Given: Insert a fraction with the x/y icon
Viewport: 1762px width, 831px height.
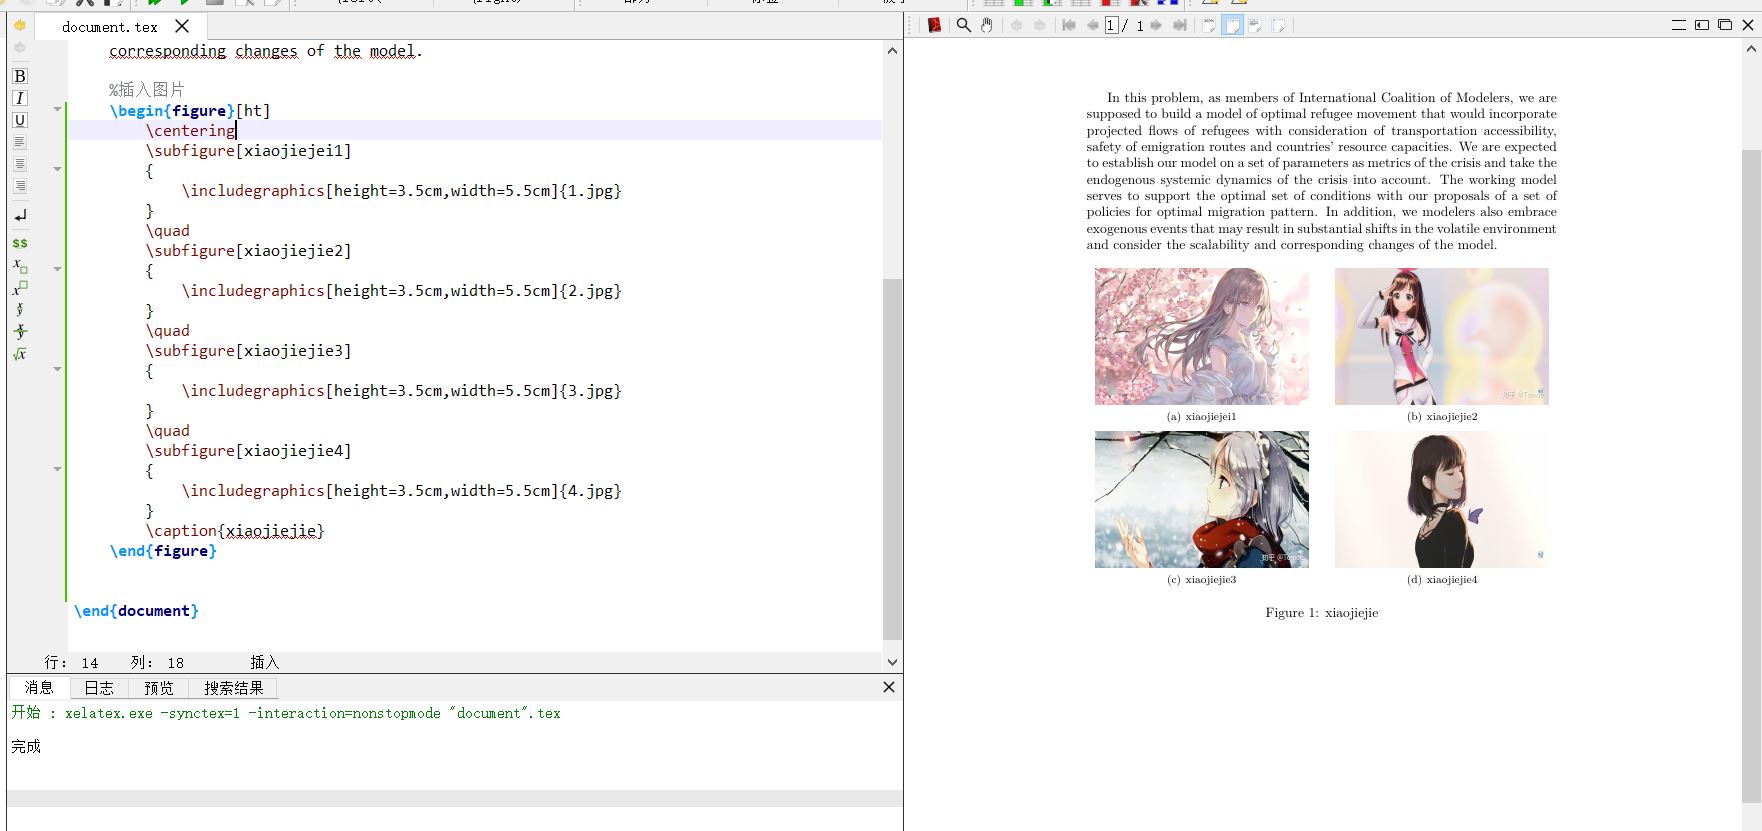Looking at the screenshot, I should (x=20, y=310).
